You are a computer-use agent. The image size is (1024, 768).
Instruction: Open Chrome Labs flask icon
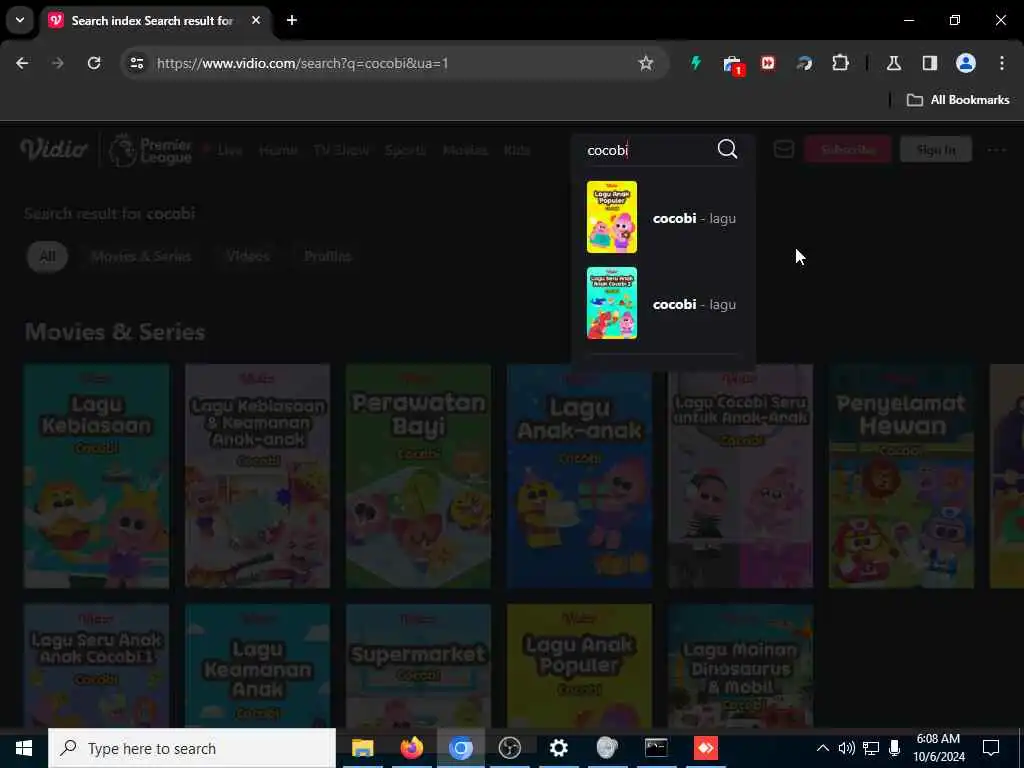(893, 63)
